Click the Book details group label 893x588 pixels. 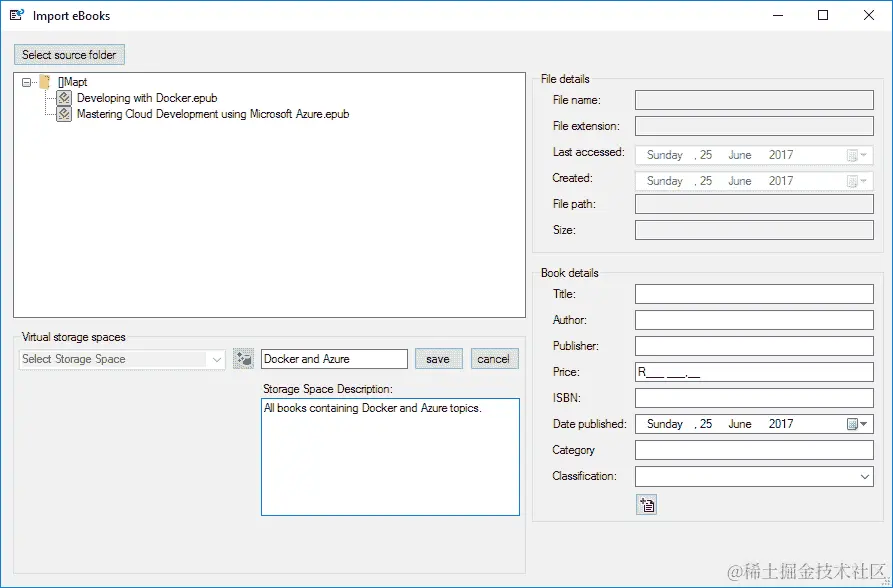click(570, 273)
